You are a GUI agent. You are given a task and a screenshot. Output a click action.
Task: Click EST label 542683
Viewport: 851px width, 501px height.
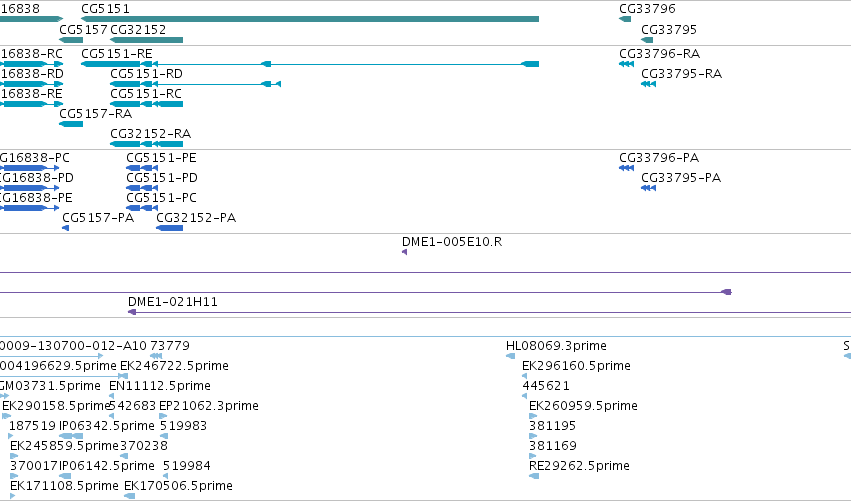coord(132,406)
